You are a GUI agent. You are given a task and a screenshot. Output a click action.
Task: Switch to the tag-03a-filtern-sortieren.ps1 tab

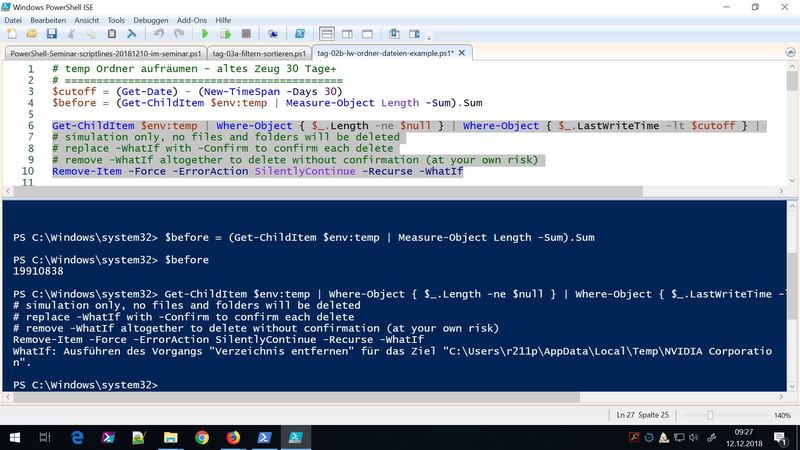tap(255, 52)
